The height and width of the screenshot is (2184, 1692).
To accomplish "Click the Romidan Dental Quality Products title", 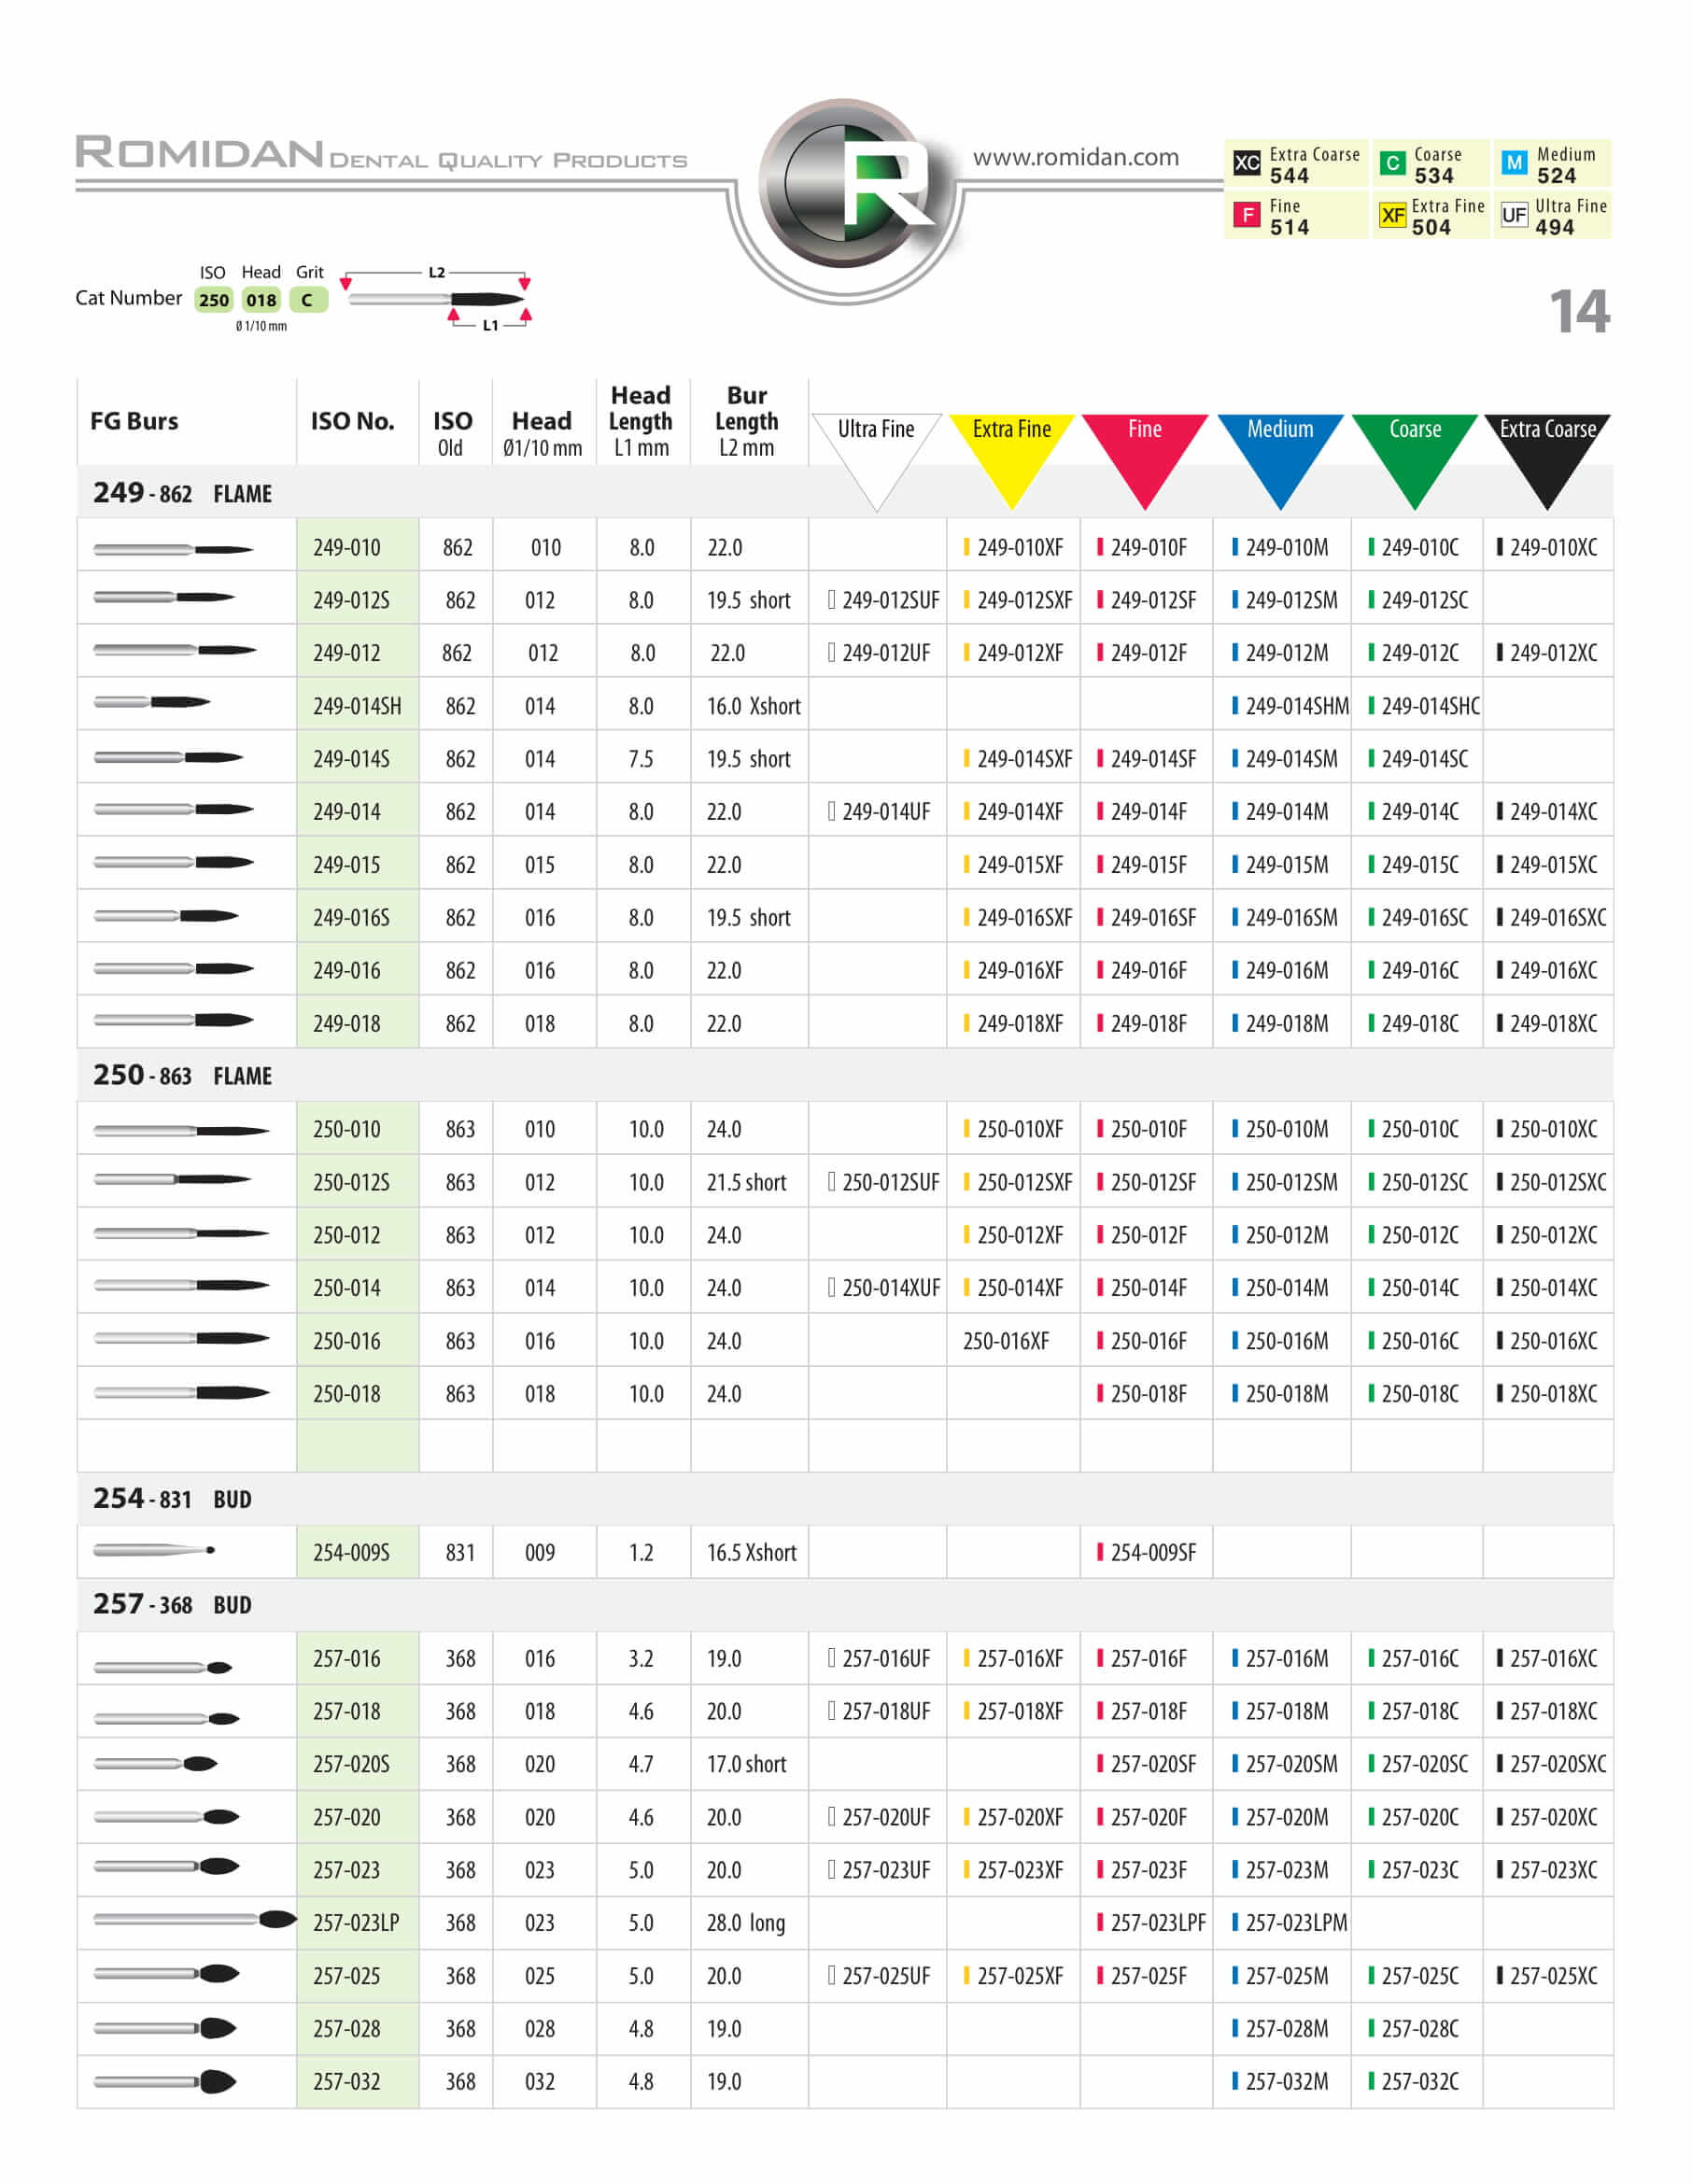I will tap(382, 153).
